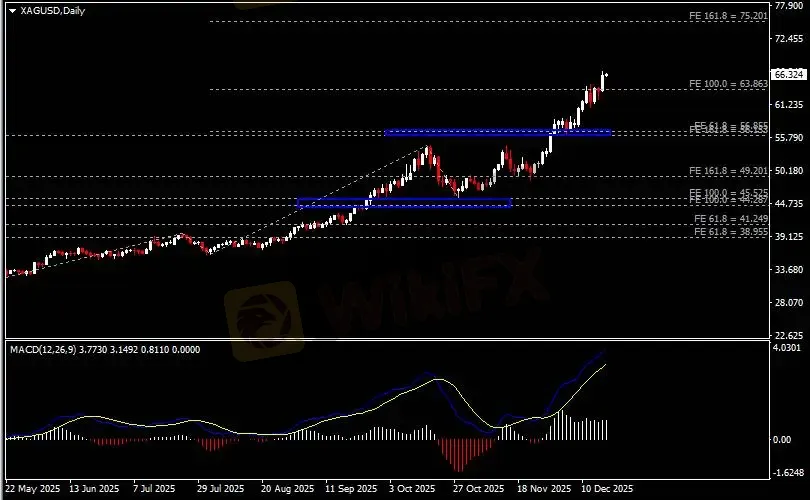
Task: Select the upper blue resistance zone rectangle
Action: coord(497,132)
